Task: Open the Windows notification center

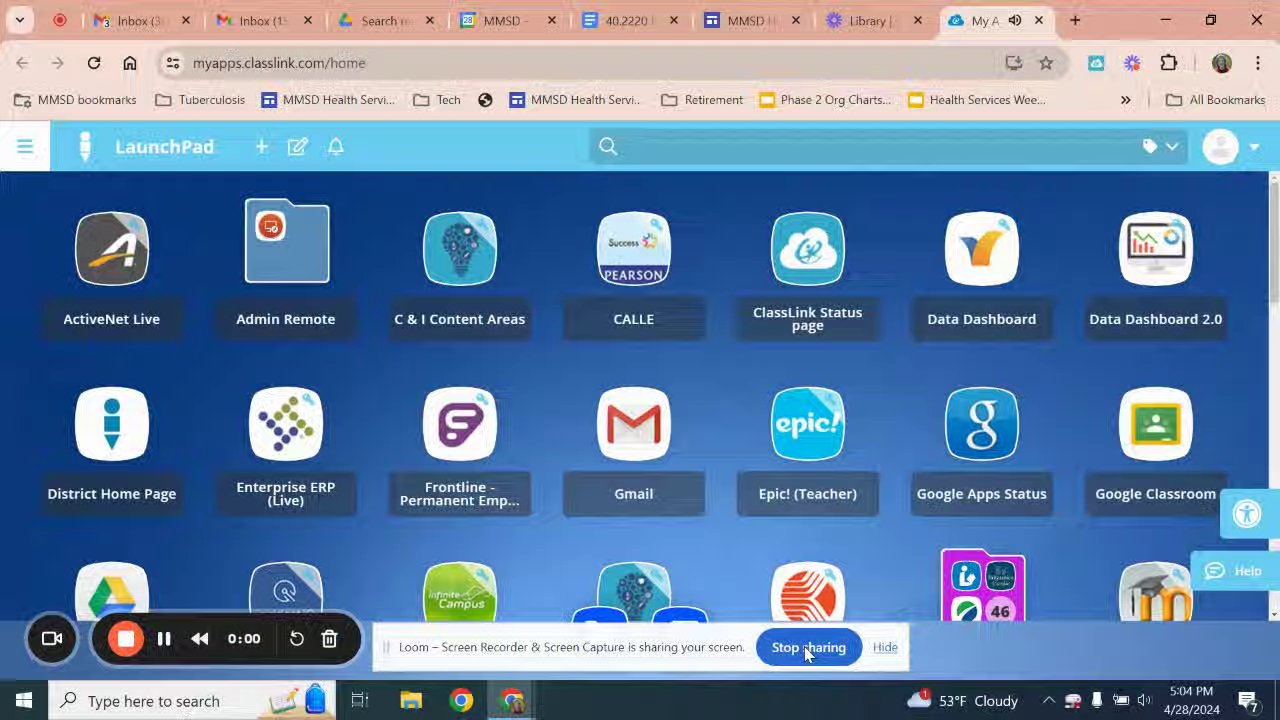Action: 1248,701
